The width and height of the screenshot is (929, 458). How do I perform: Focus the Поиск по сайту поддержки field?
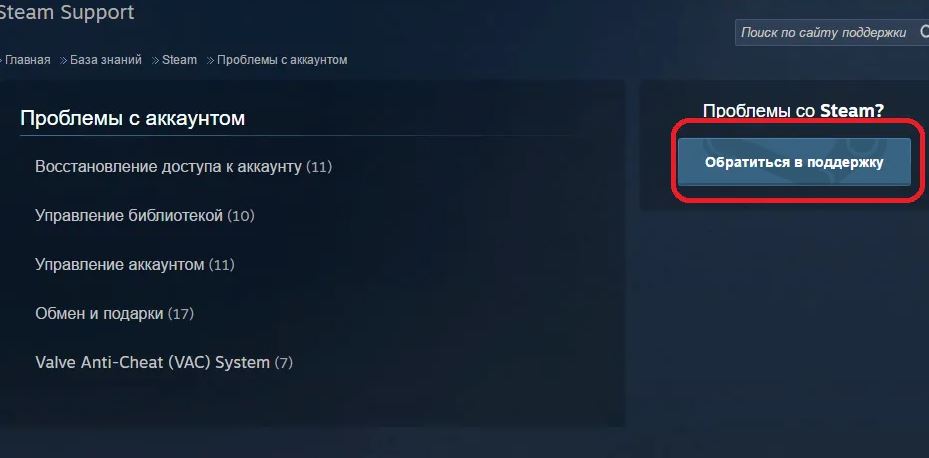[828, 32]
